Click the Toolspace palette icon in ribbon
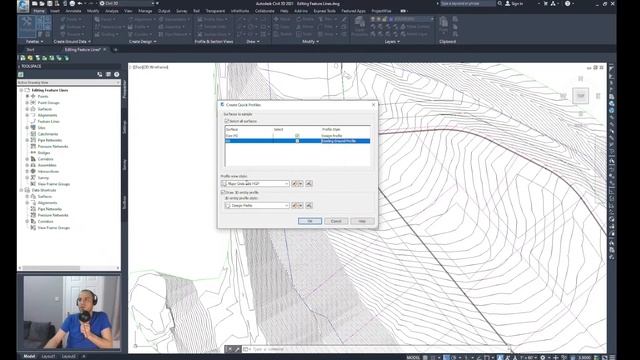This screenshot has height=360, width=640. click(27, 26)
